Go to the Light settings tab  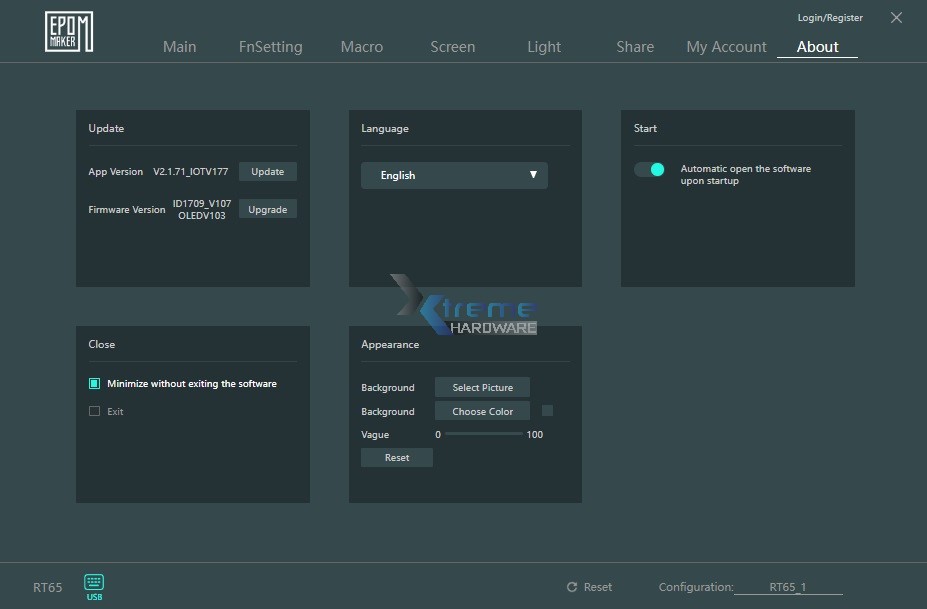(543, 46)
